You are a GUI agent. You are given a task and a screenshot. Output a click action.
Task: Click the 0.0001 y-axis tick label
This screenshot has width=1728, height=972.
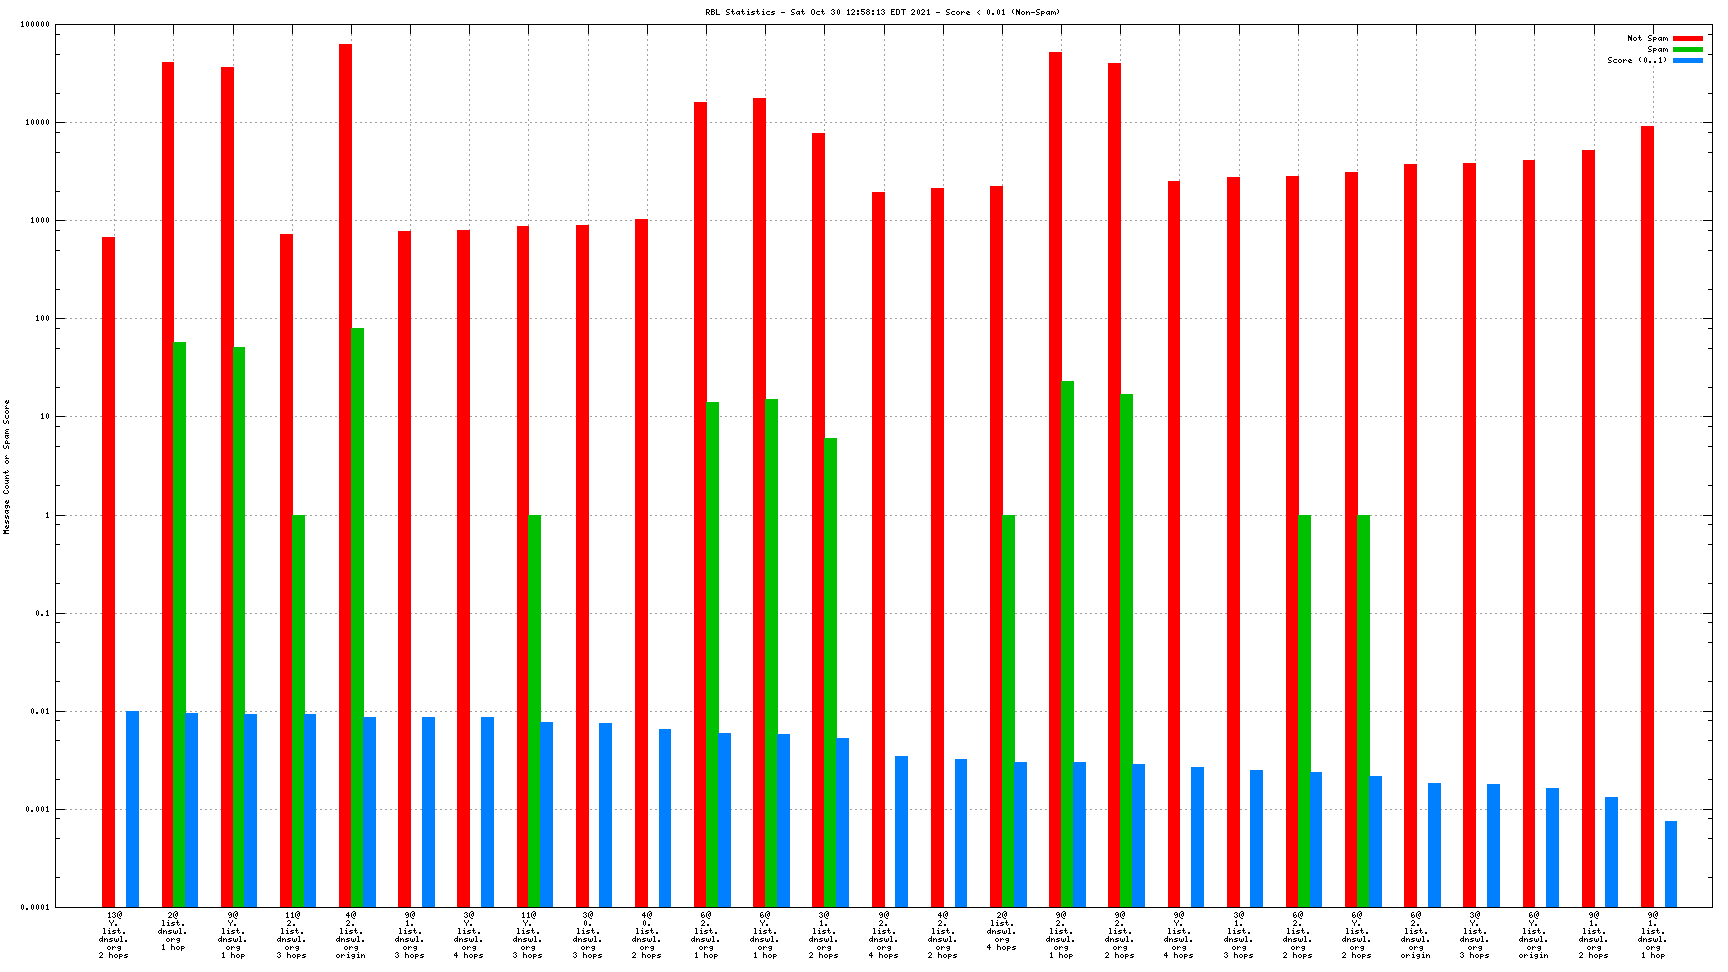point(35,907)
